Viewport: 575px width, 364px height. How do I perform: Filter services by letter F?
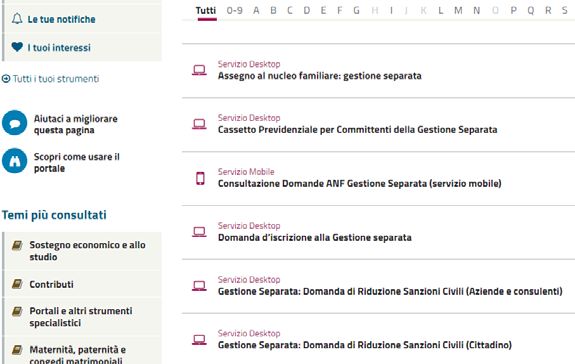click(x=340, y=10)
